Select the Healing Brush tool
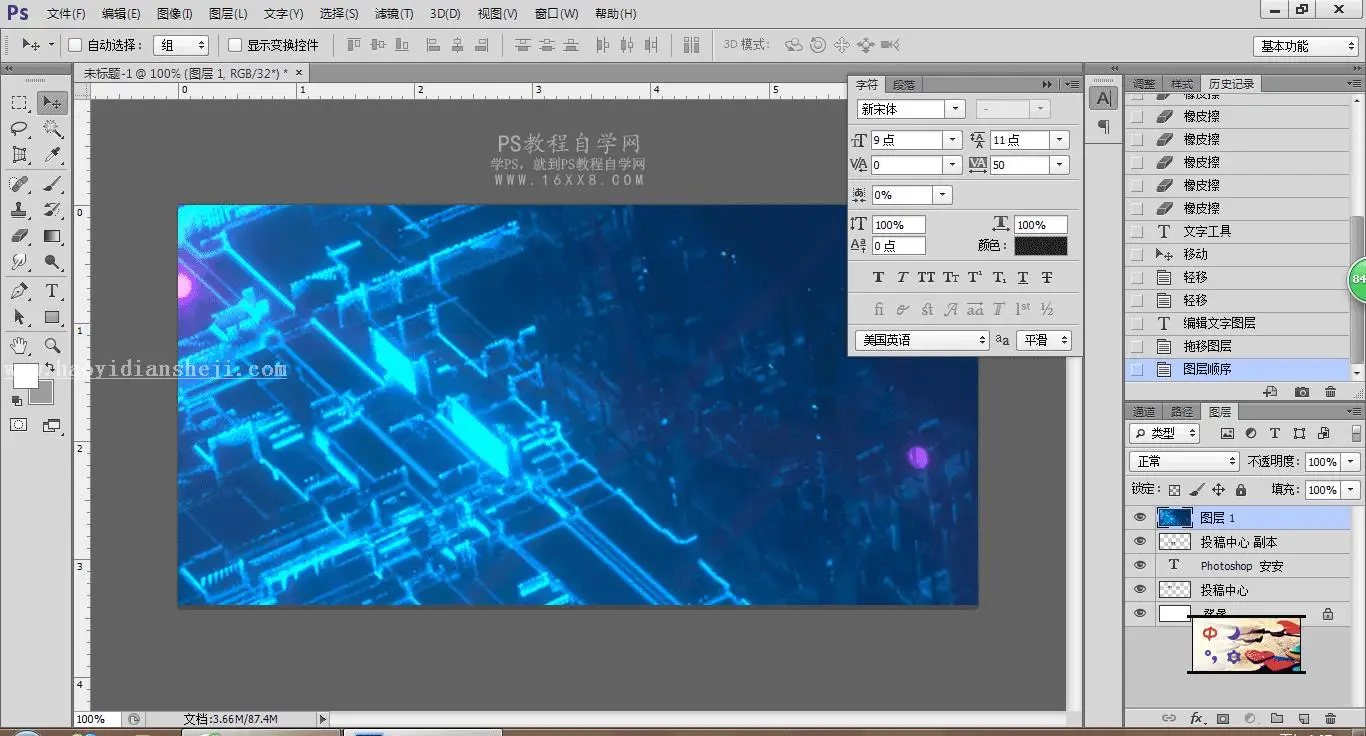This screenshot has width=1366, height=736. pyautogui.click(x=19, y=184)
